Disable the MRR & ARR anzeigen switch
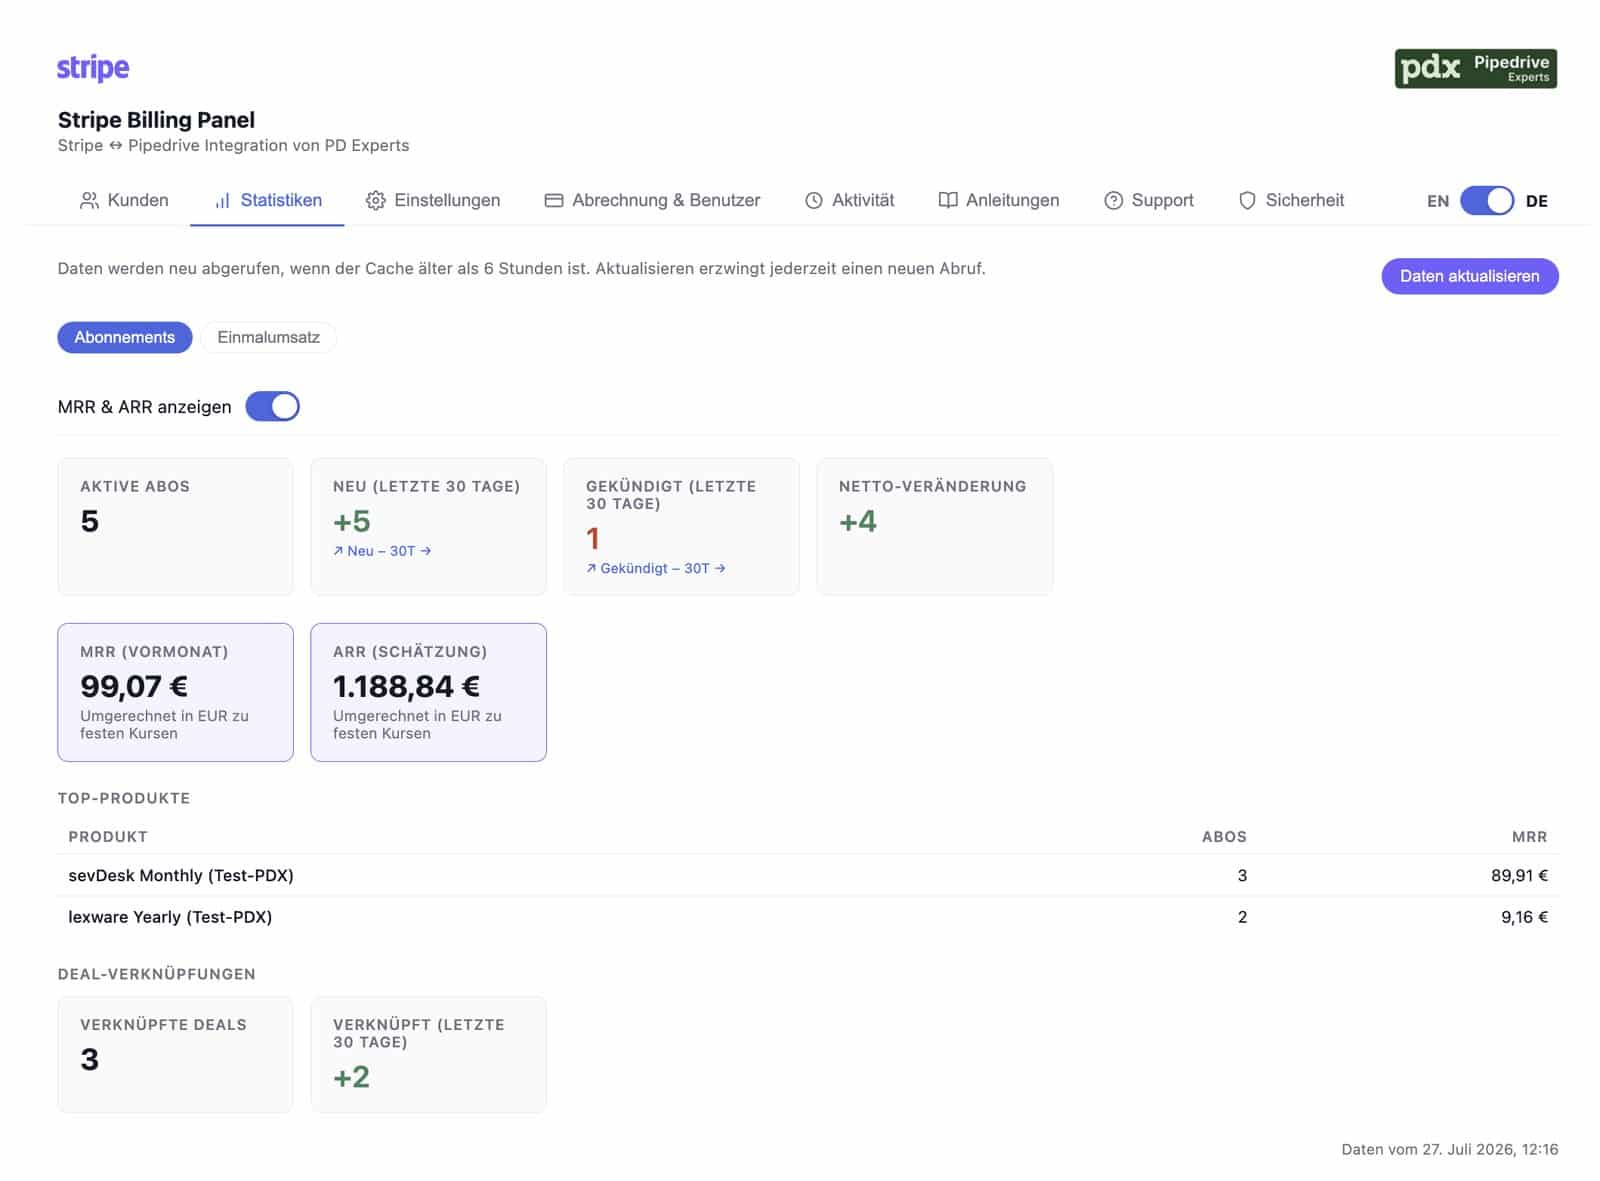Viewport: 1600px width, 1181px height. [x=272, y=406]
